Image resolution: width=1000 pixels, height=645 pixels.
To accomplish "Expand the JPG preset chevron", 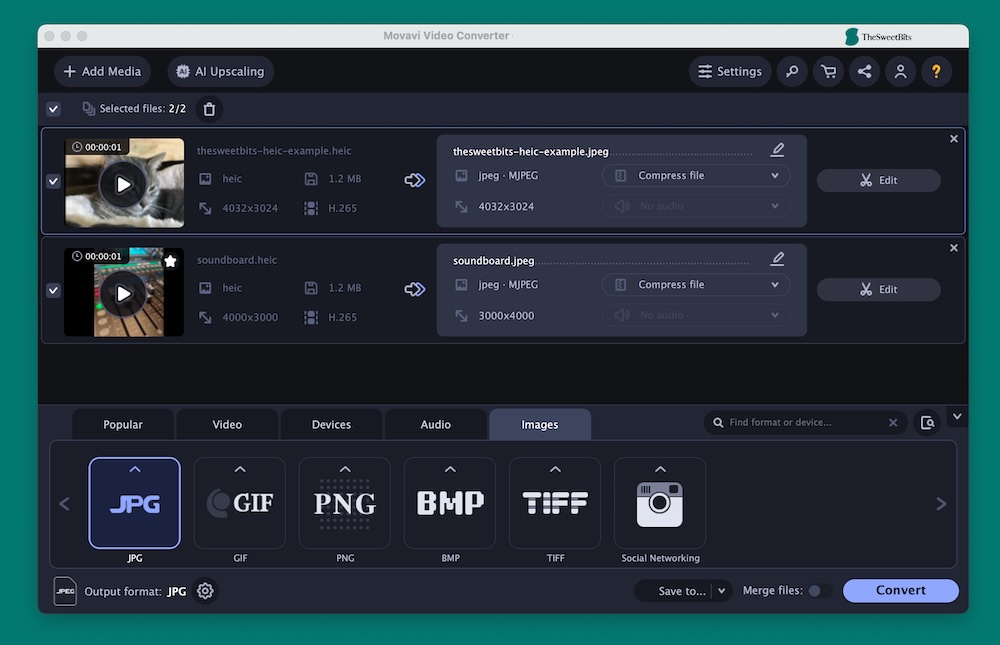I will click(x=135, y=469).
